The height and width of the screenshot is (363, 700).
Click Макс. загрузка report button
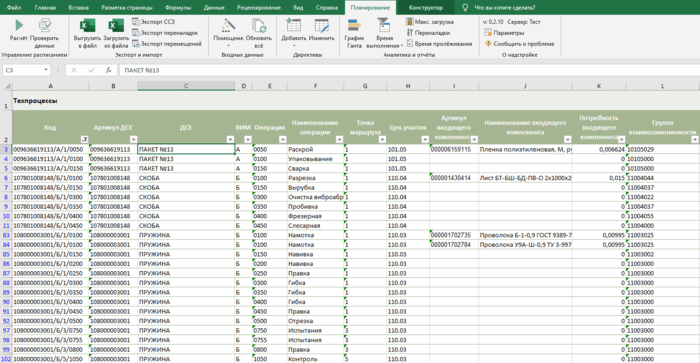(429, 21)
